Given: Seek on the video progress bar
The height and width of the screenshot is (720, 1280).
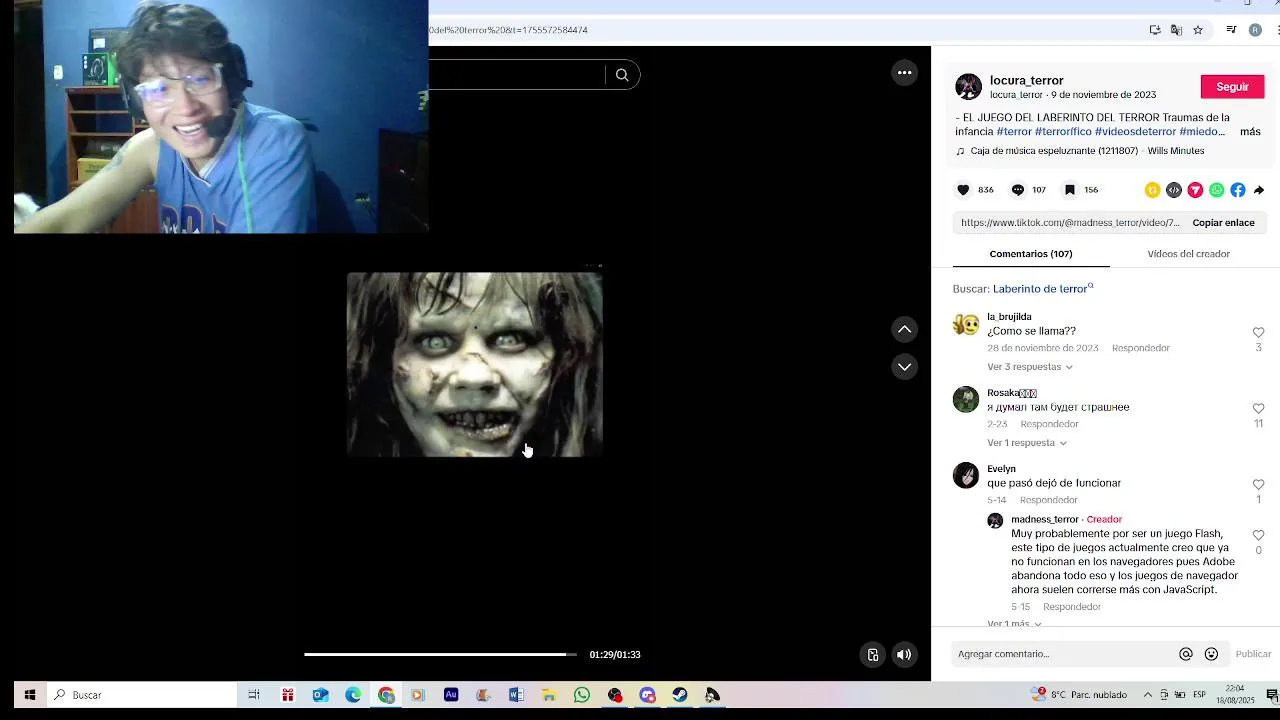Looking at the screenshot, I should click(441, 654).
